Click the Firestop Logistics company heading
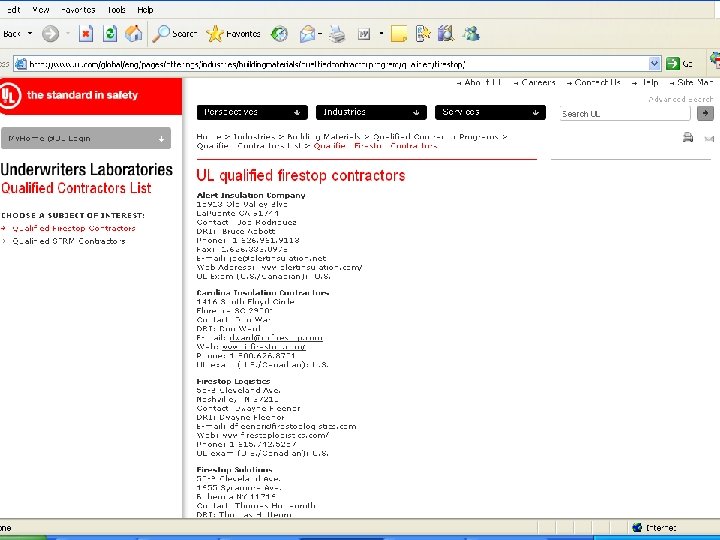This screenshot has height=540, width=720. tap(233, 381)
